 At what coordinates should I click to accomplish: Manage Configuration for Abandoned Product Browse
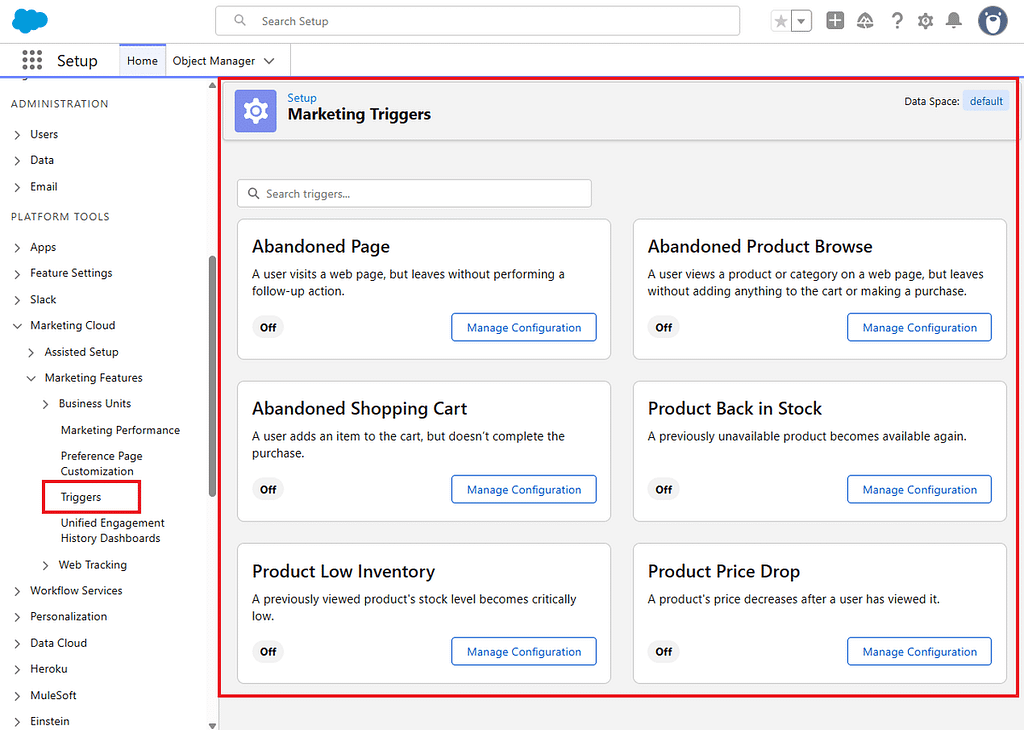(x=920, y=327)
